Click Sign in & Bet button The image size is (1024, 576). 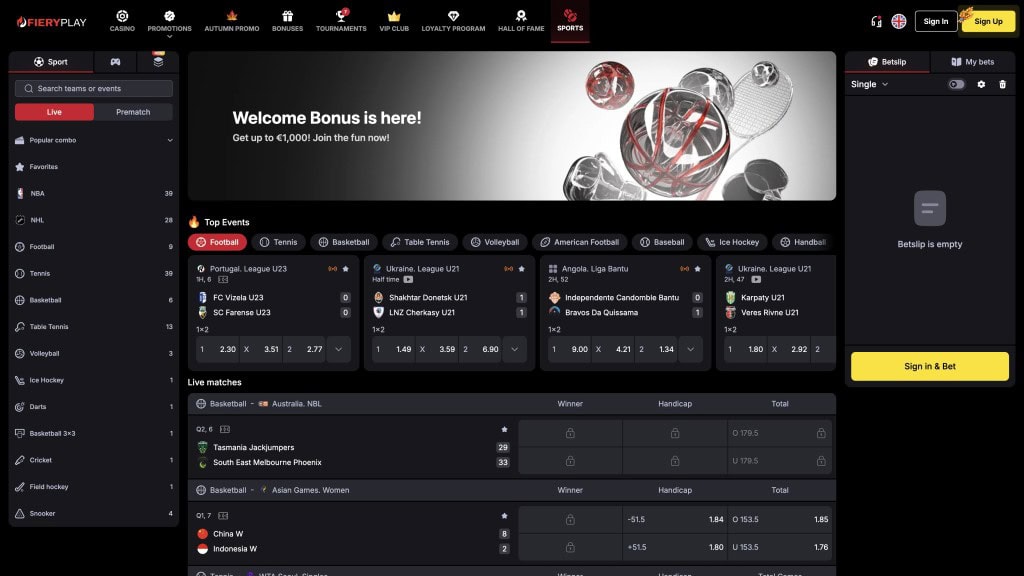[x=929, y=366]
